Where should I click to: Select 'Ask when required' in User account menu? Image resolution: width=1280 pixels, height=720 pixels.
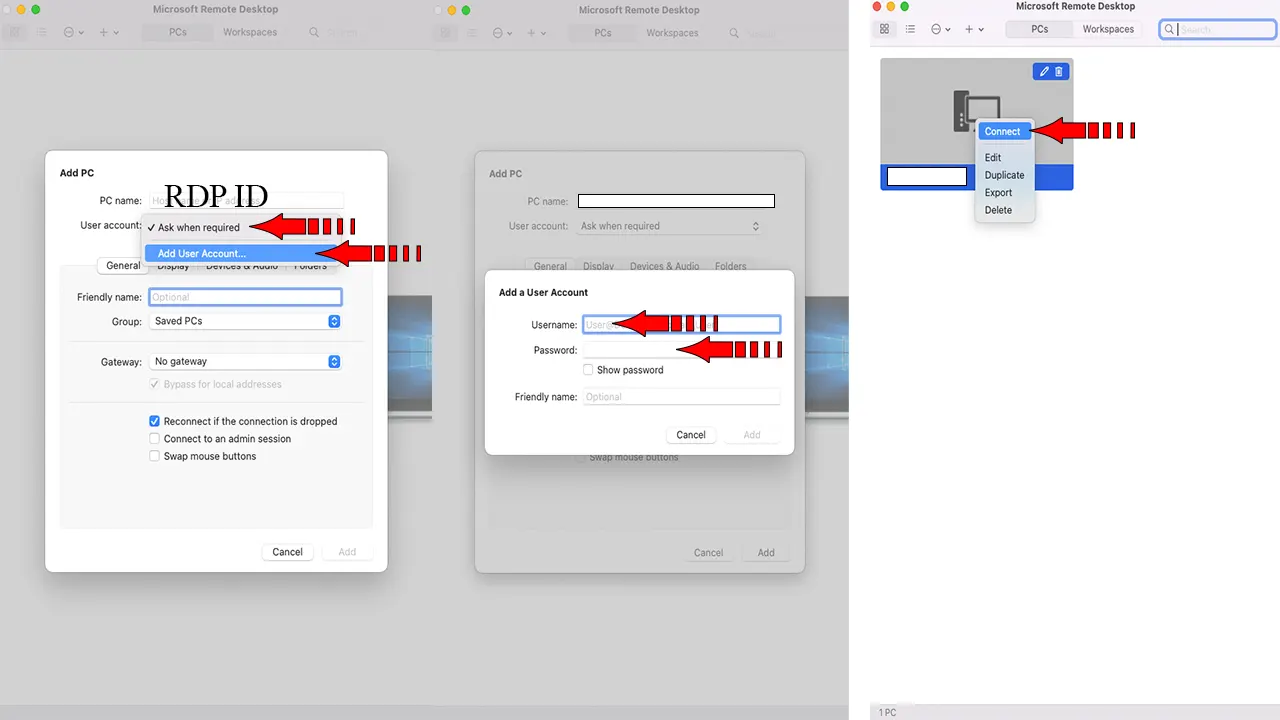tap(198, 227)
